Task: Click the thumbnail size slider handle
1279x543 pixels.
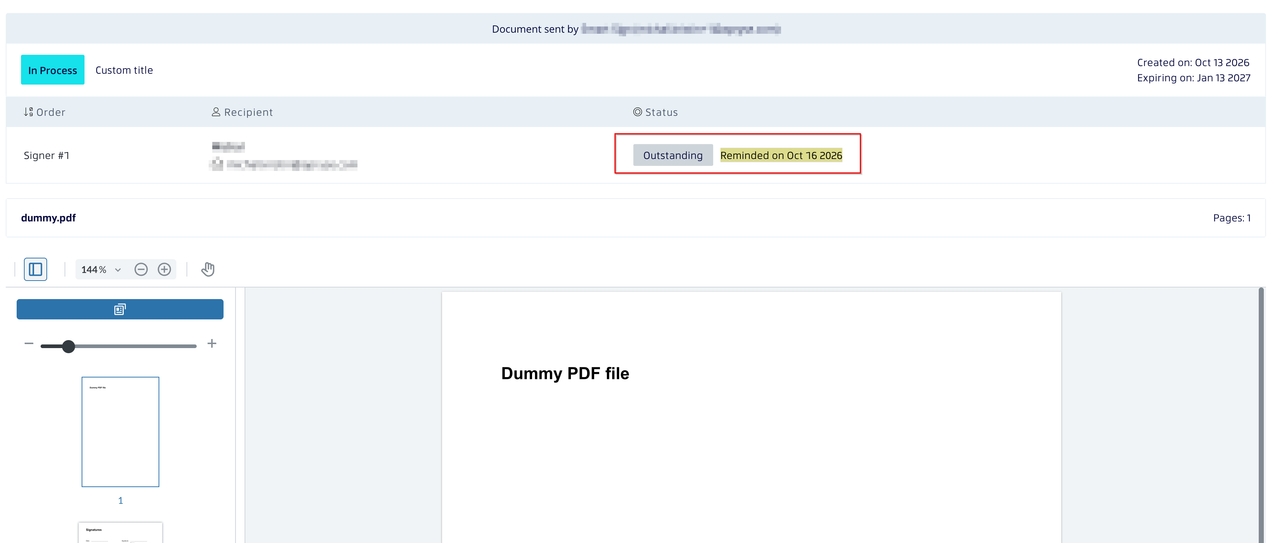Action: (x=68, y=346)
